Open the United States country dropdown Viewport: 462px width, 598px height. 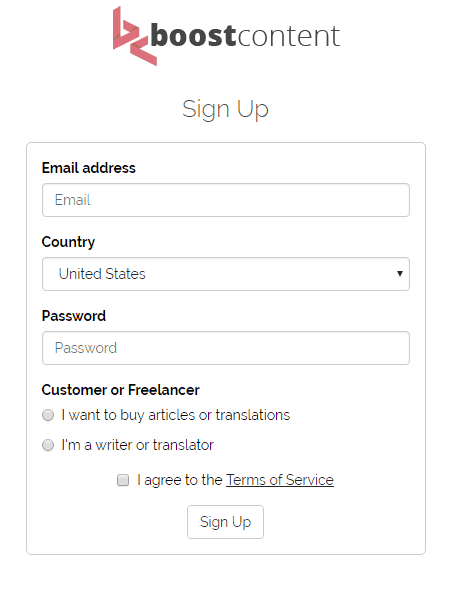pos(226,274)
